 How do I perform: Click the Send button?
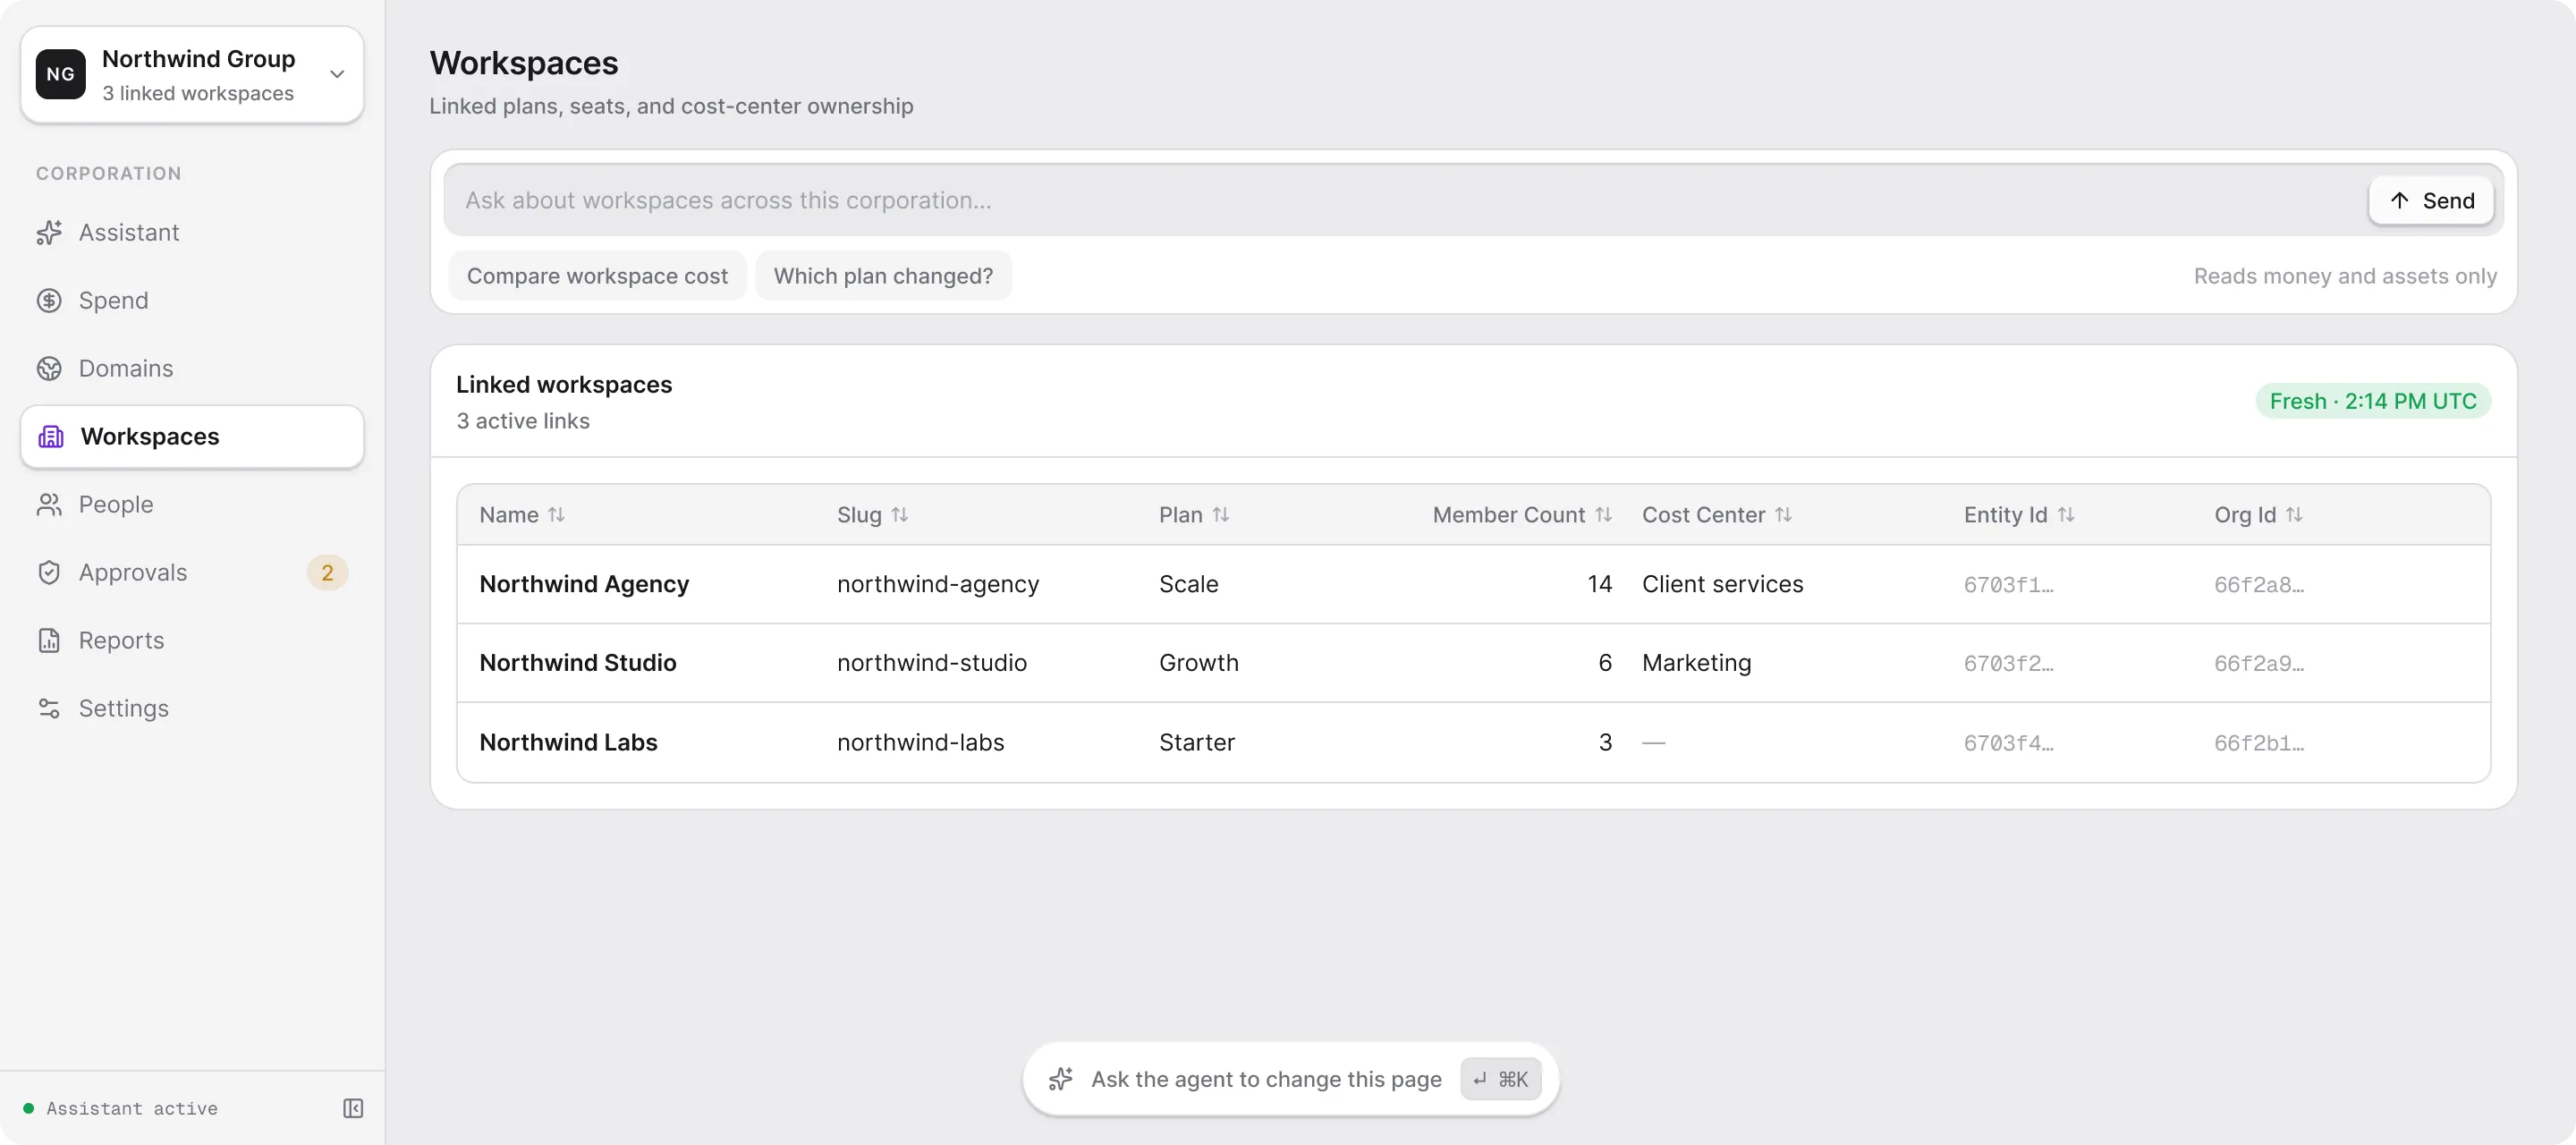[x=2431, y=200]
